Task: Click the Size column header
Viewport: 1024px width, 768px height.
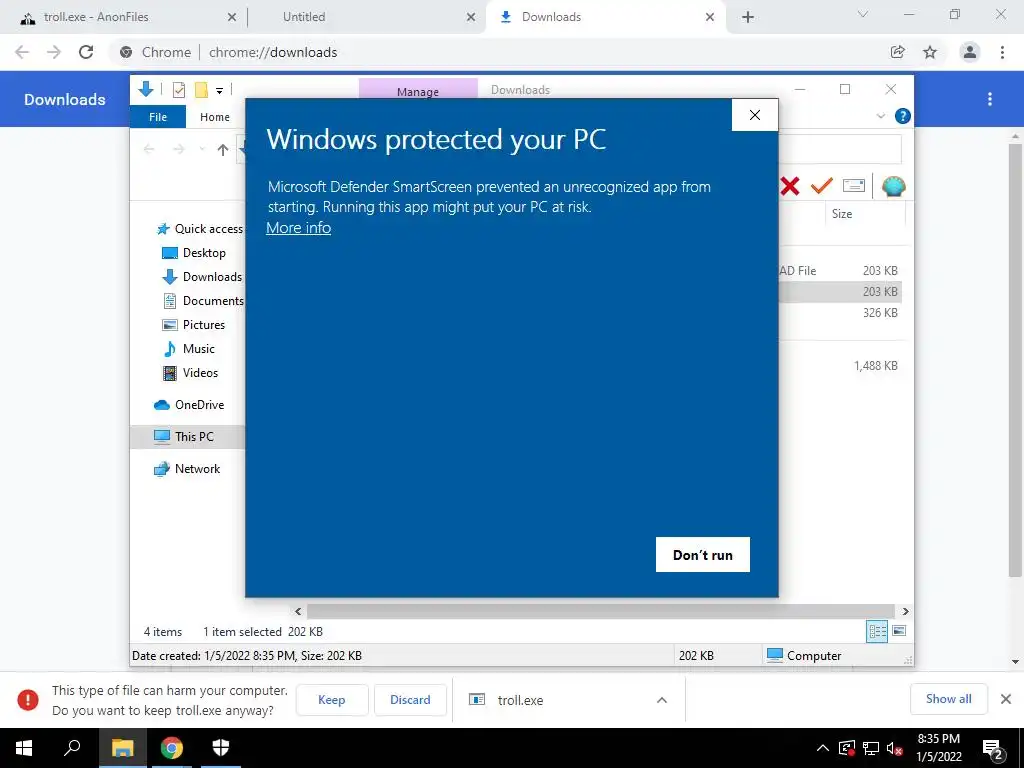Action: (x=842, y=214)
